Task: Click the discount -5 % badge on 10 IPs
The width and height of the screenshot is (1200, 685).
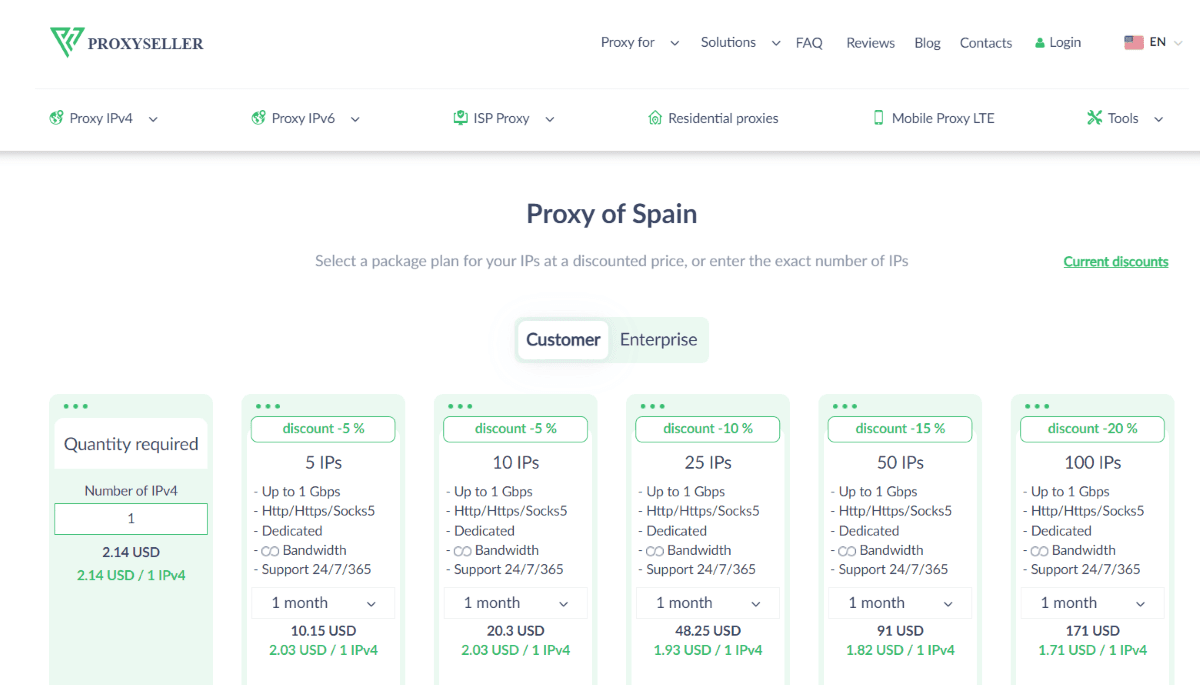Action: 515,429
